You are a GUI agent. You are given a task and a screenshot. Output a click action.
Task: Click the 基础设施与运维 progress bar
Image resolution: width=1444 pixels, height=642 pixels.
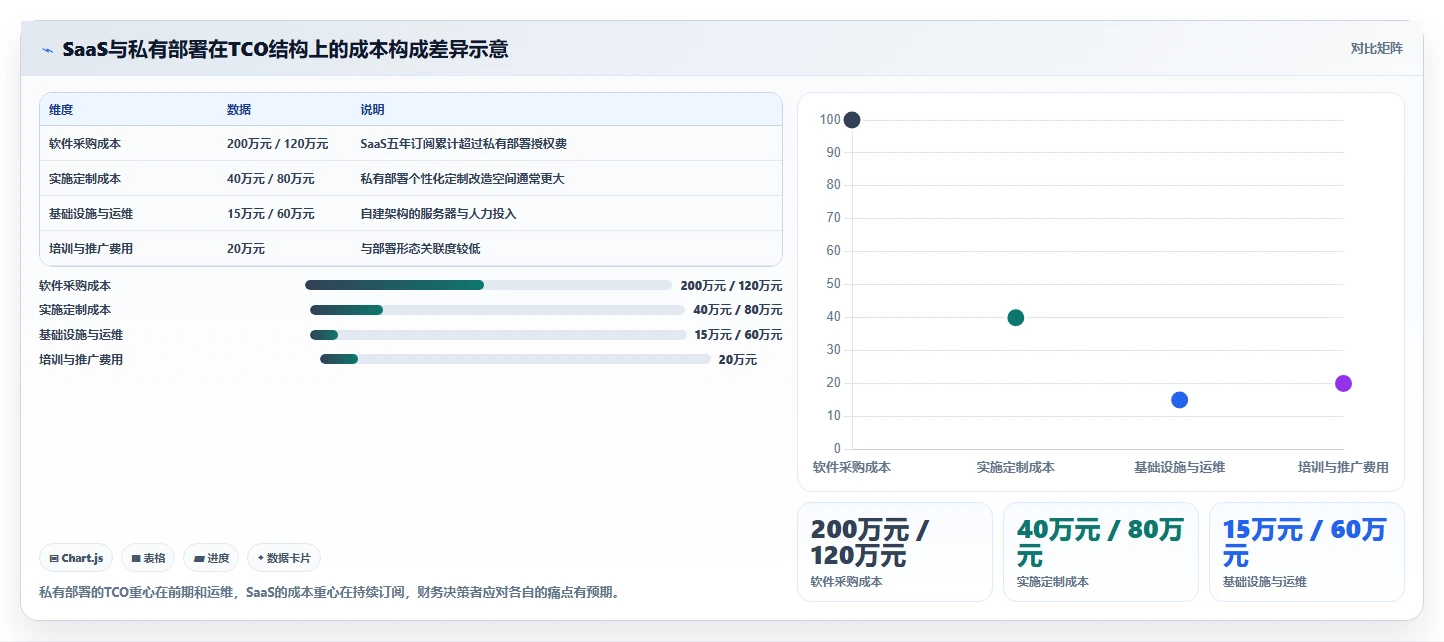(x=498, y=335)
